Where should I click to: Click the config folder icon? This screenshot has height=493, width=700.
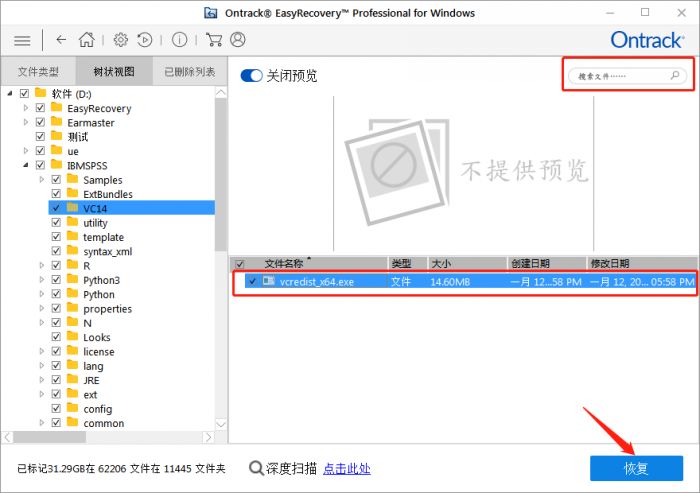point(72,408)
